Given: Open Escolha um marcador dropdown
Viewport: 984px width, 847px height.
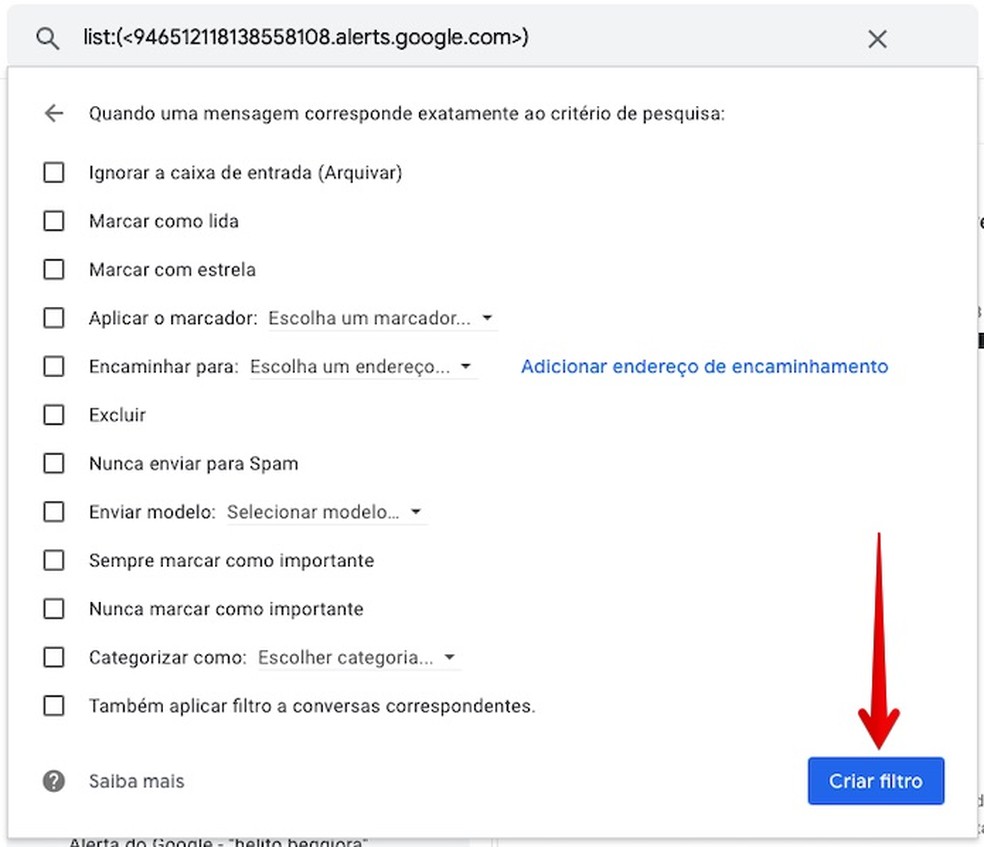Looking at the screenshot, I should 381,319.
